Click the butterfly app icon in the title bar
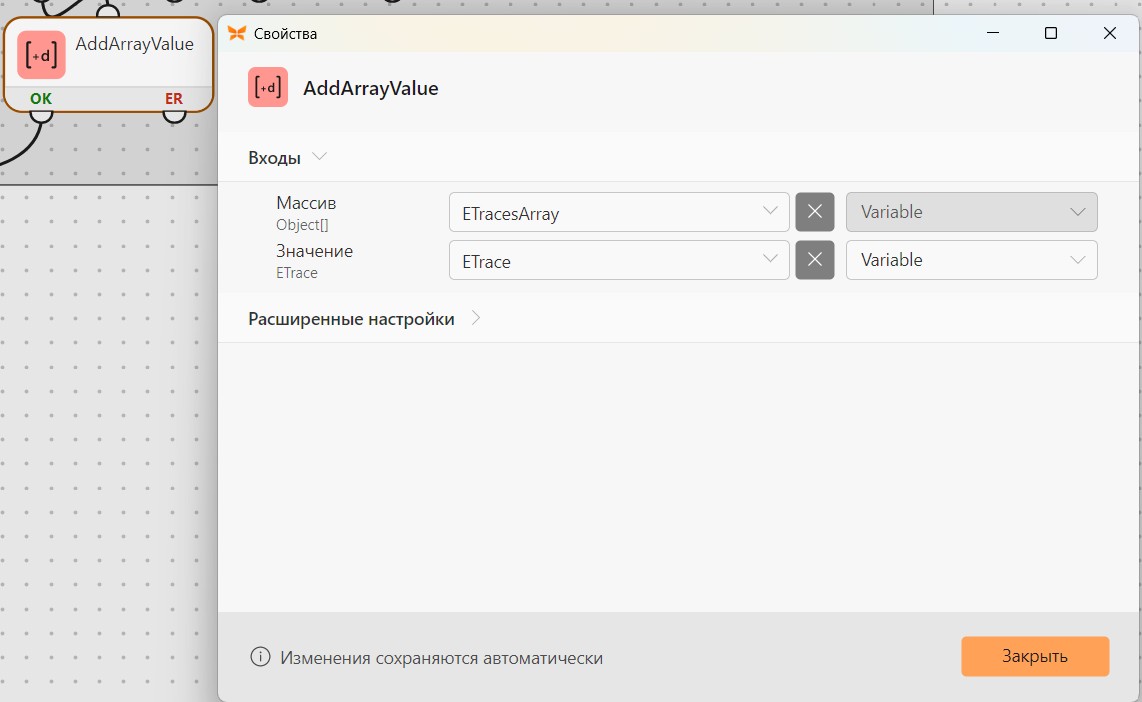1142x702 pixels. click(x=237, y=33)
